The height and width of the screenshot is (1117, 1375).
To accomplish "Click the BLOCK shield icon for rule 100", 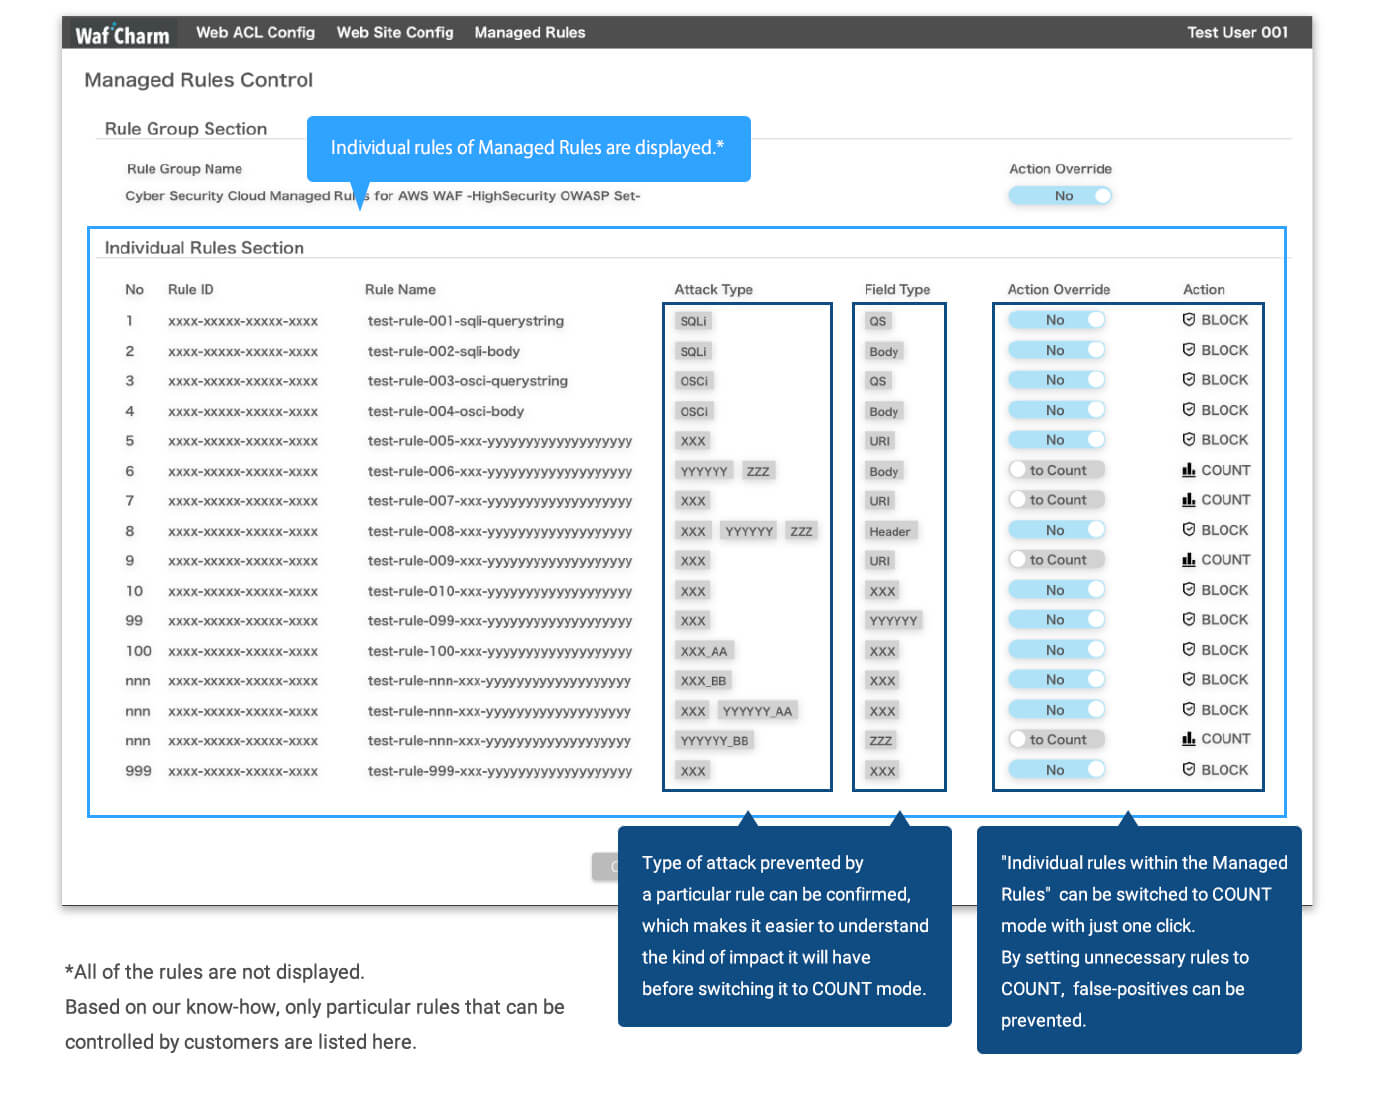I will [1189, 650].
